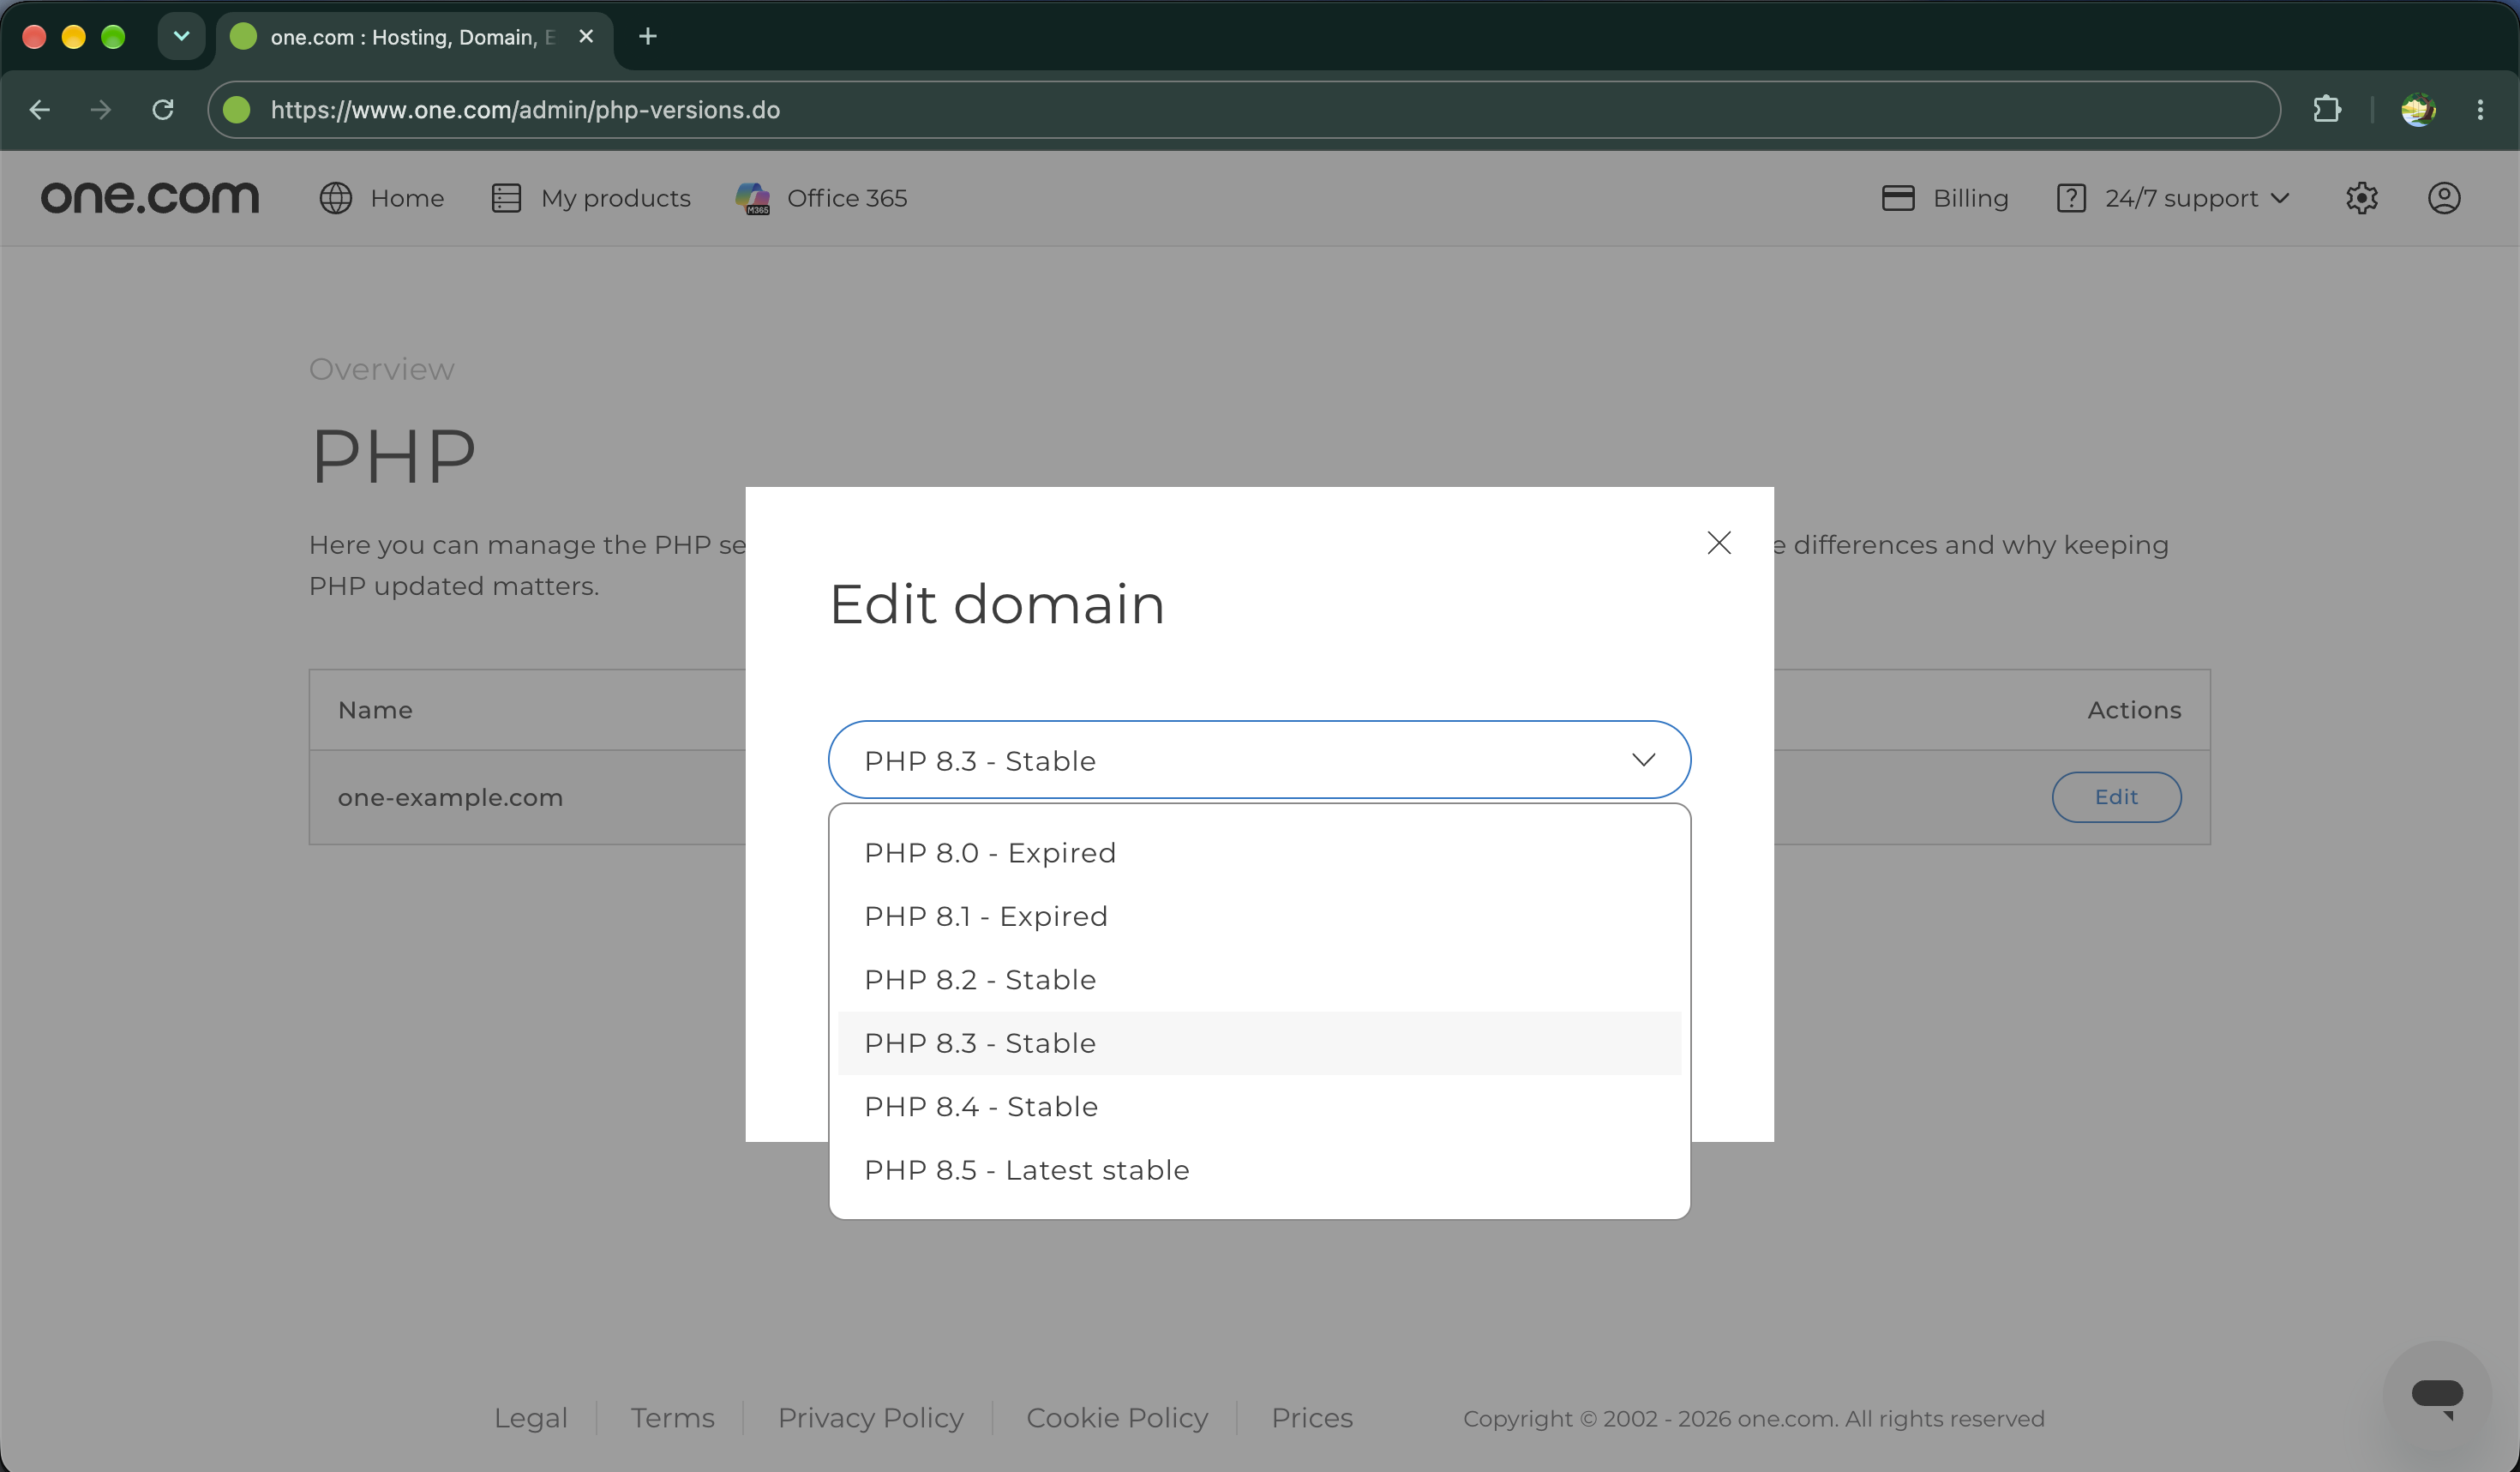
Task: Choose PHP 8.3 - Stable in list
Action: click(1259, 1043)
